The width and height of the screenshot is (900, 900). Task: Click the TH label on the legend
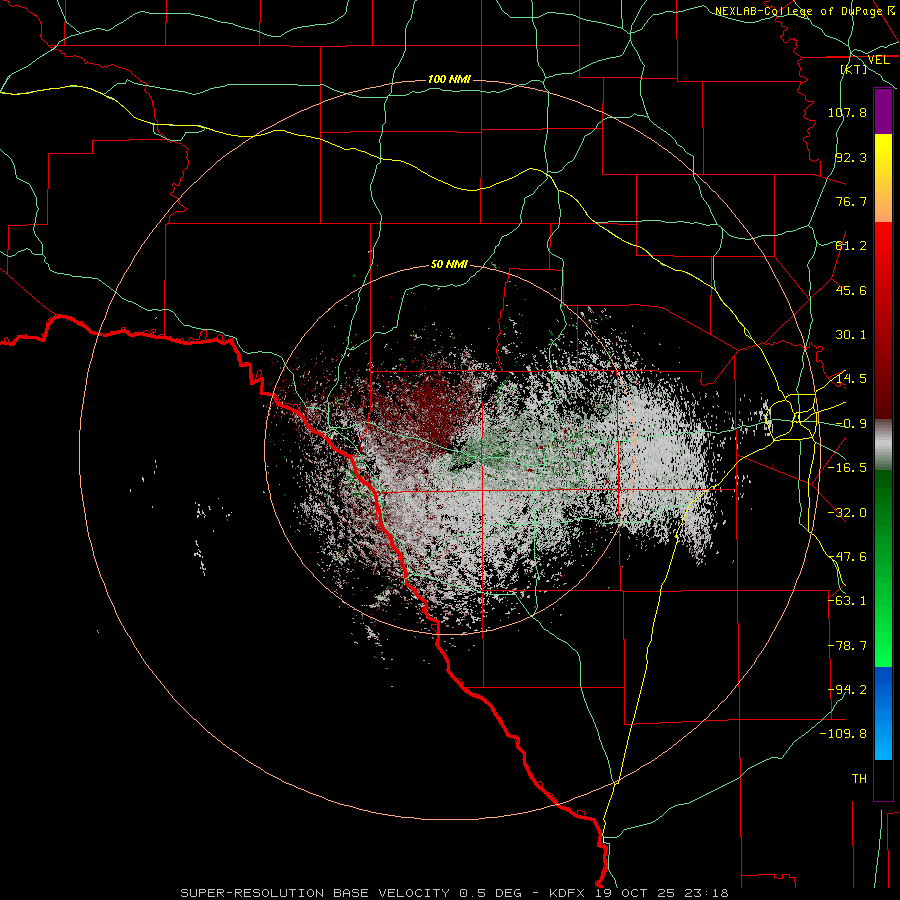tap(859, 779)
